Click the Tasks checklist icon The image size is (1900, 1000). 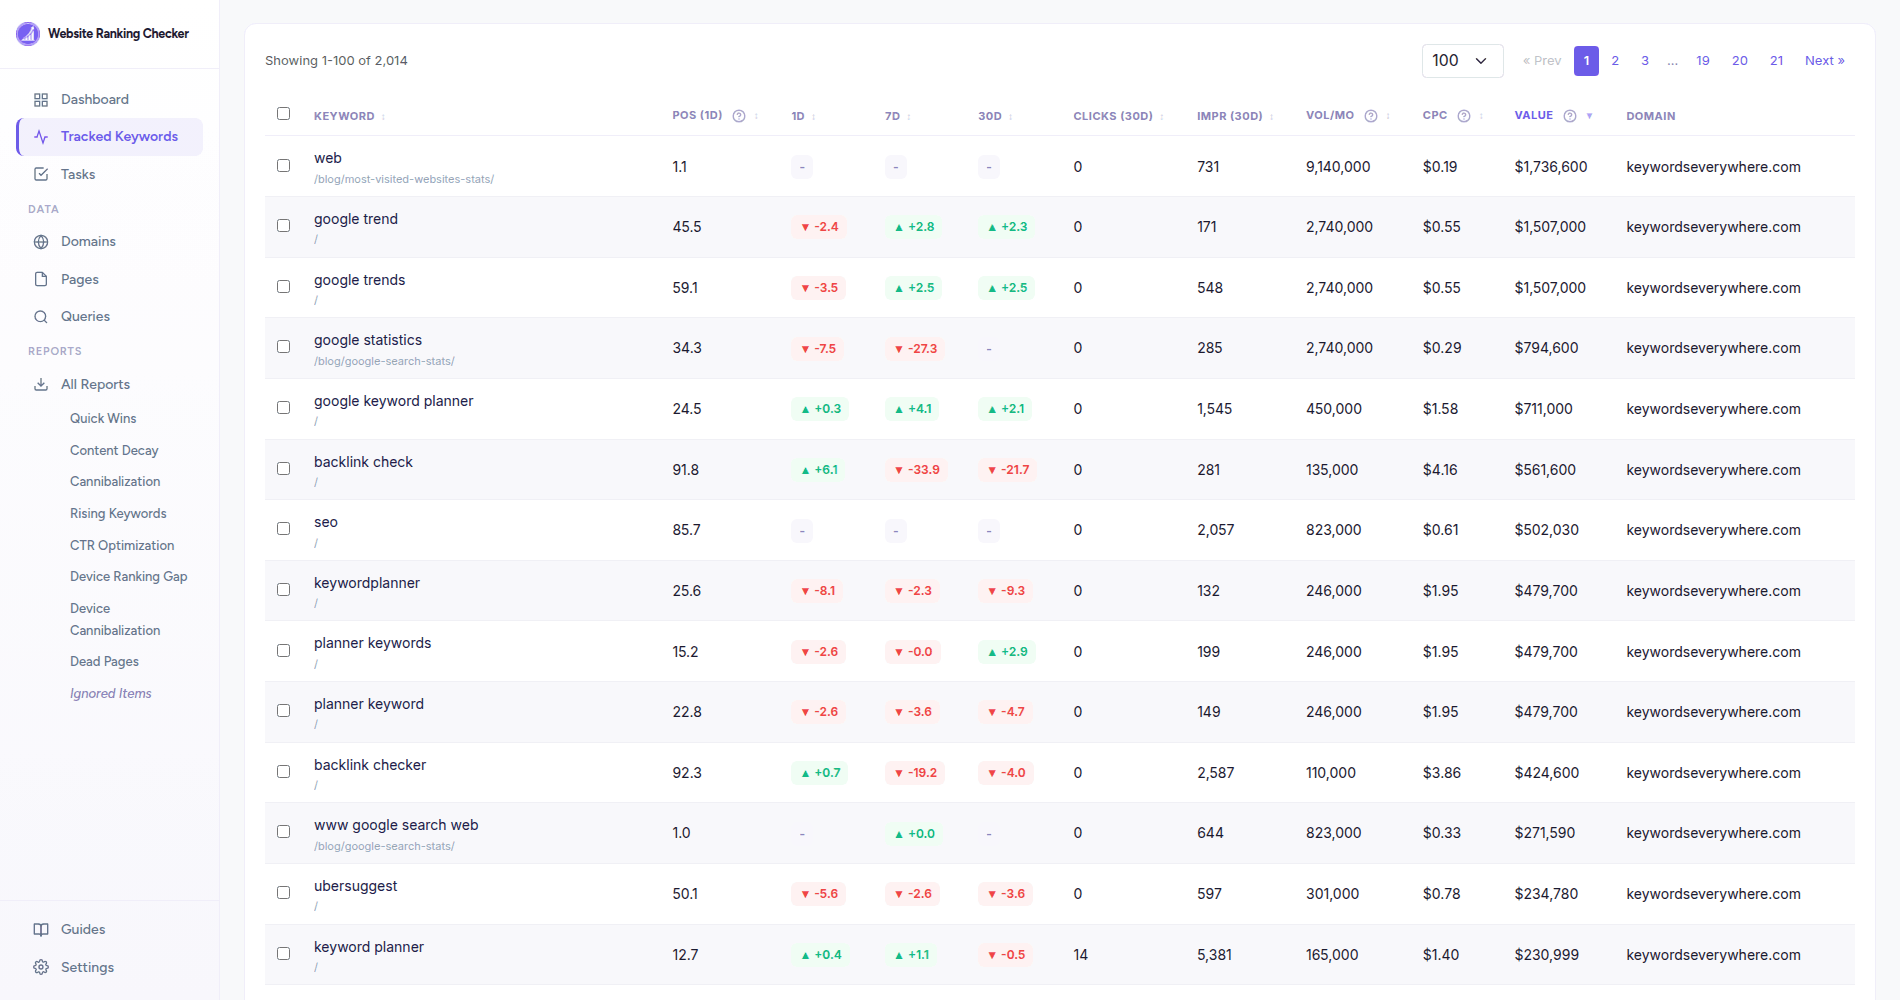(41, 174)
